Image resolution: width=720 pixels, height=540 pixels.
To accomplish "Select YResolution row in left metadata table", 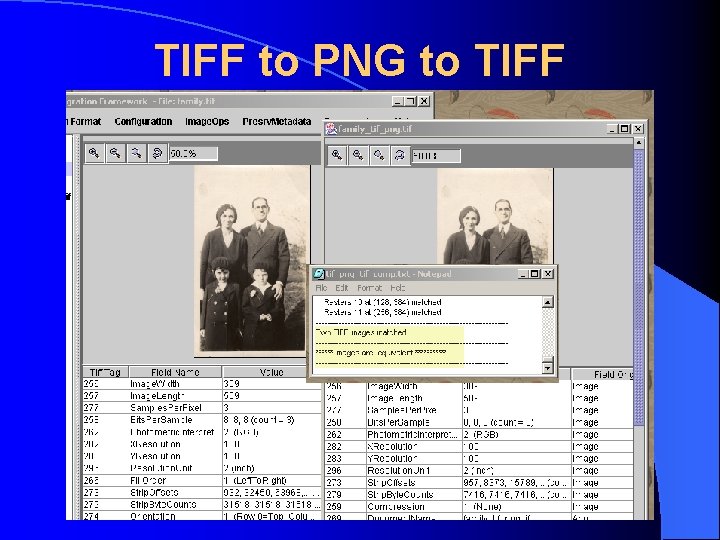I will coord(202,456).
